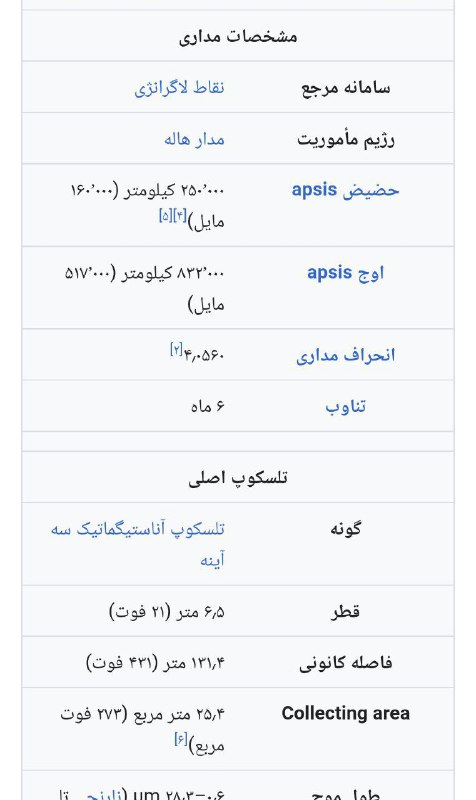Follow the تناوب link
The height and width of the screenshot is (800, 476).
tap(345, 406)
